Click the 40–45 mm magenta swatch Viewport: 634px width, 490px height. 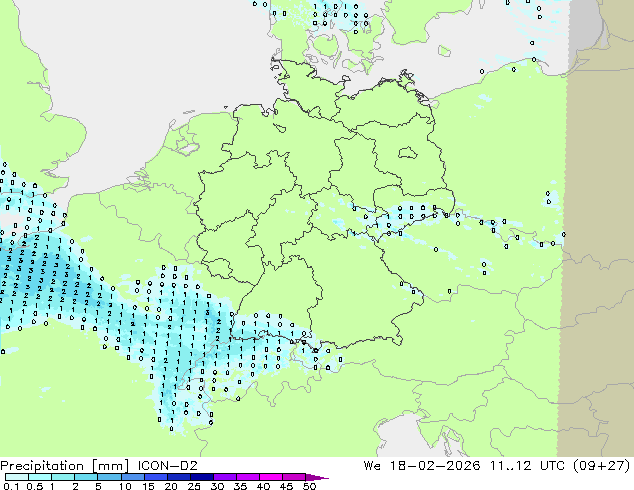point(271,477)
